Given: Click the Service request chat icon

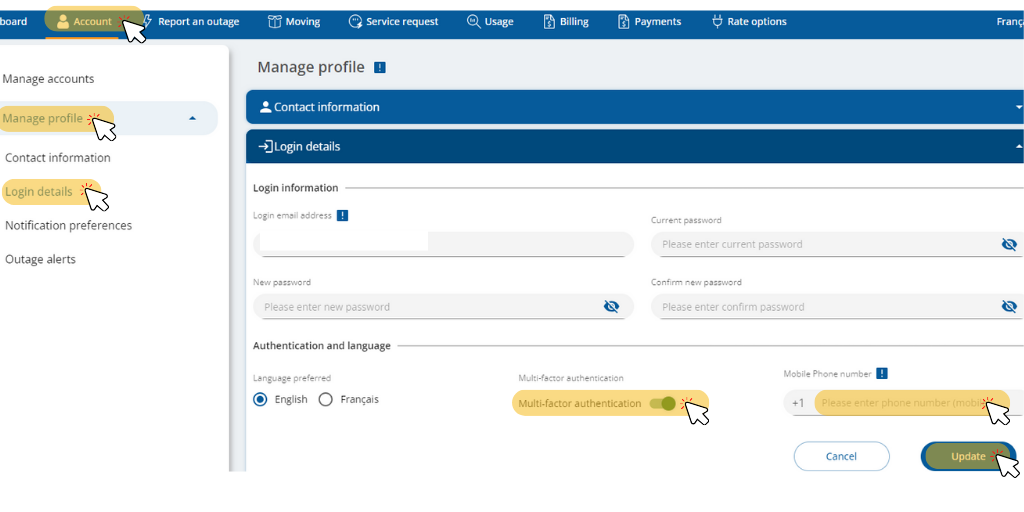Looking at the screenshot, I should point(355,22).
